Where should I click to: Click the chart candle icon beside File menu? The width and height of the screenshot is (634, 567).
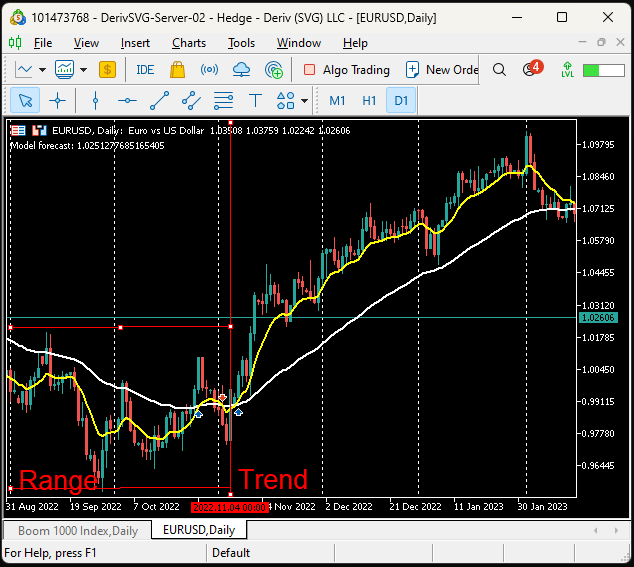(x=15, y=42)
